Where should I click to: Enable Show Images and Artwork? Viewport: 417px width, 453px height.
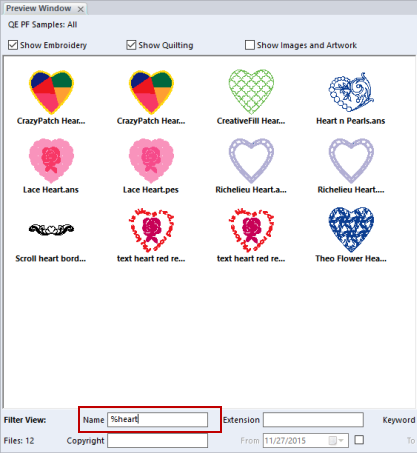250,45
